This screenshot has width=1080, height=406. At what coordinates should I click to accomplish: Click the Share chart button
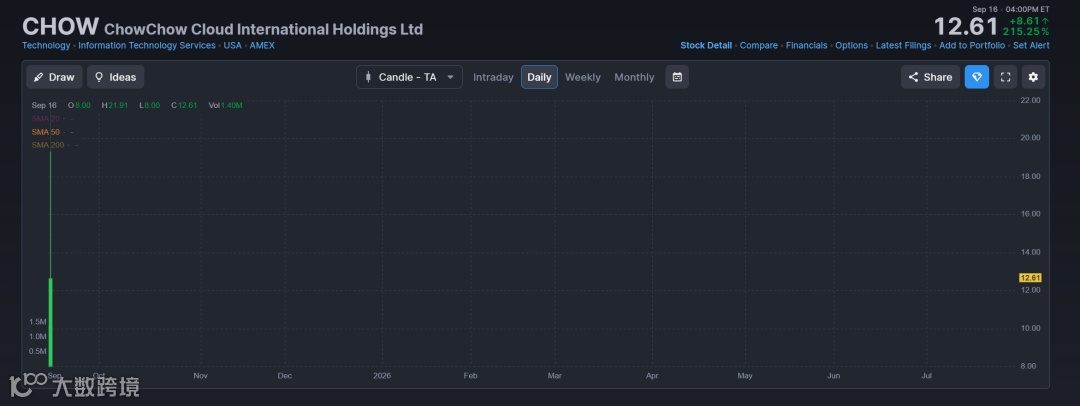(930, 77)
